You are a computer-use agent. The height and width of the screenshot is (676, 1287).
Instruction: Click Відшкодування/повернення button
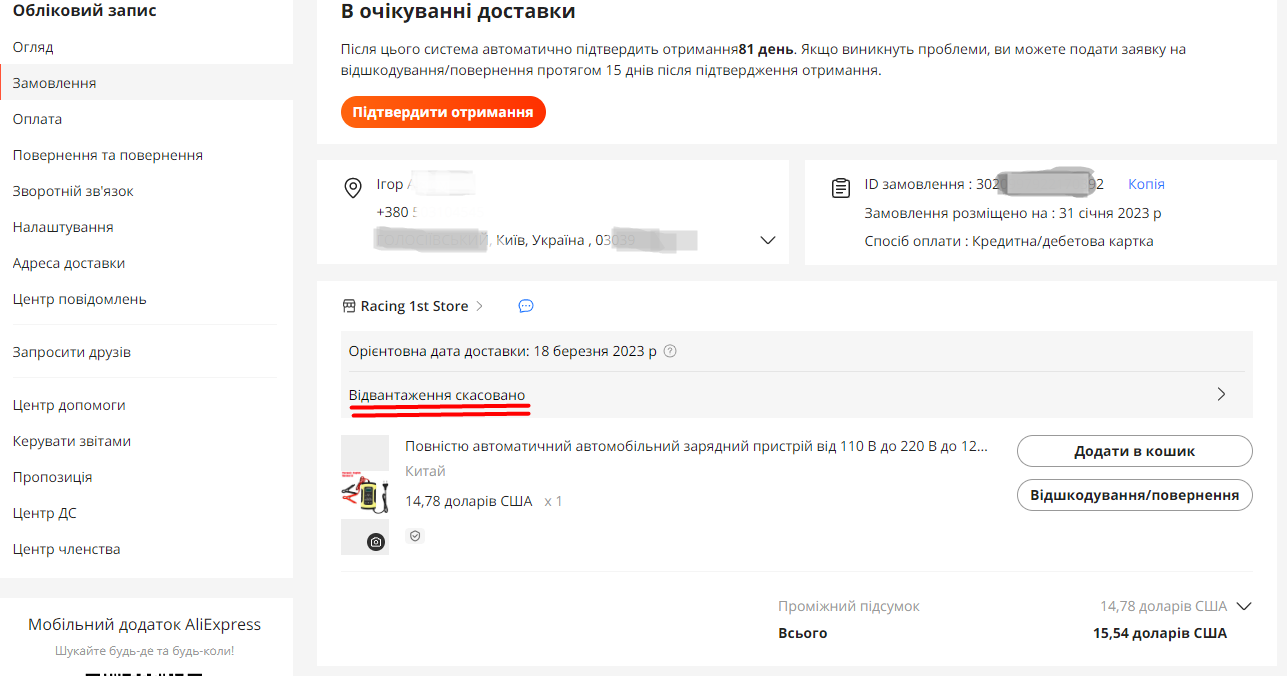pos(1135,495)
